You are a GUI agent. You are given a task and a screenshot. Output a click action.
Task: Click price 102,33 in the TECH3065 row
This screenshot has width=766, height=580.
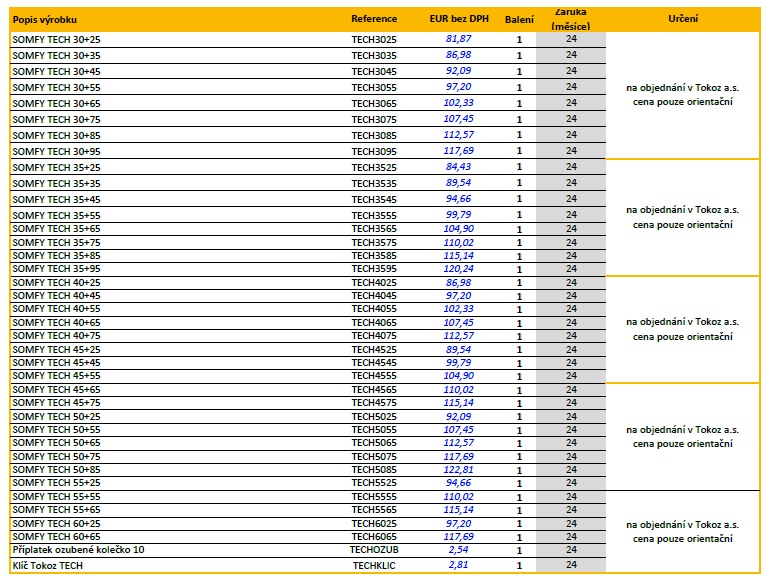coord(458,103)
